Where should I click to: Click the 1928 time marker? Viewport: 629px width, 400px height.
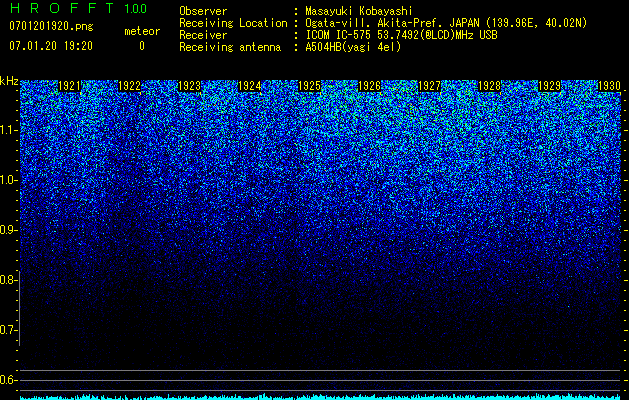click(x=490, y=86)
